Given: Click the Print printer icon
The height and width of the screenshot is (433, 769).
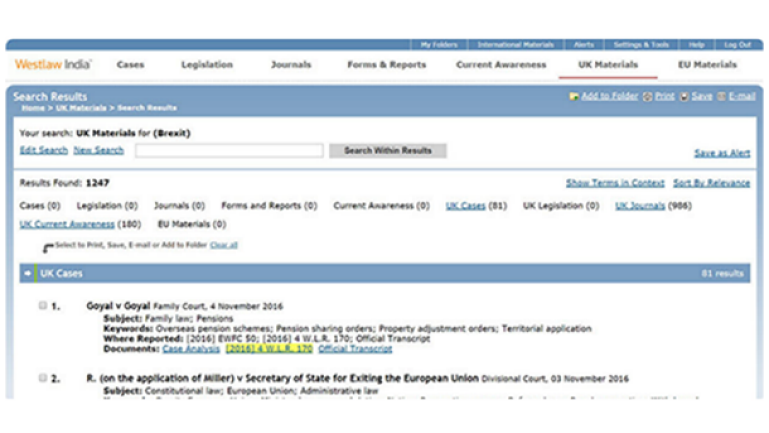Looking at the screenshot, I should pyautogui.click(x=647, y=97).
